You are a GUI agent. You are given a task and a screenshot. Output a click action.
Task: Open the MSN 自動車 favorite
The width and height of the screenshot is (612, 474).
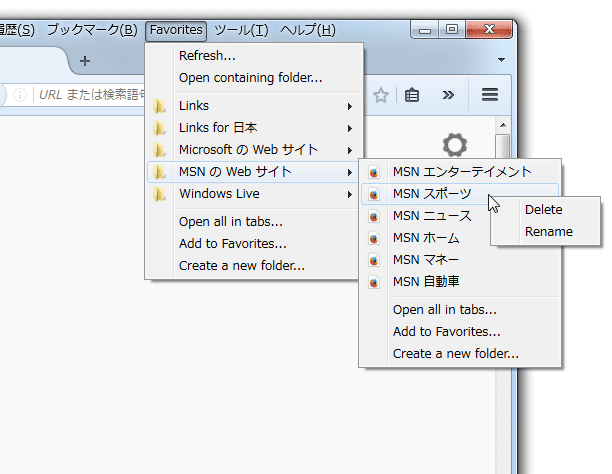click(x=460, y=282)
